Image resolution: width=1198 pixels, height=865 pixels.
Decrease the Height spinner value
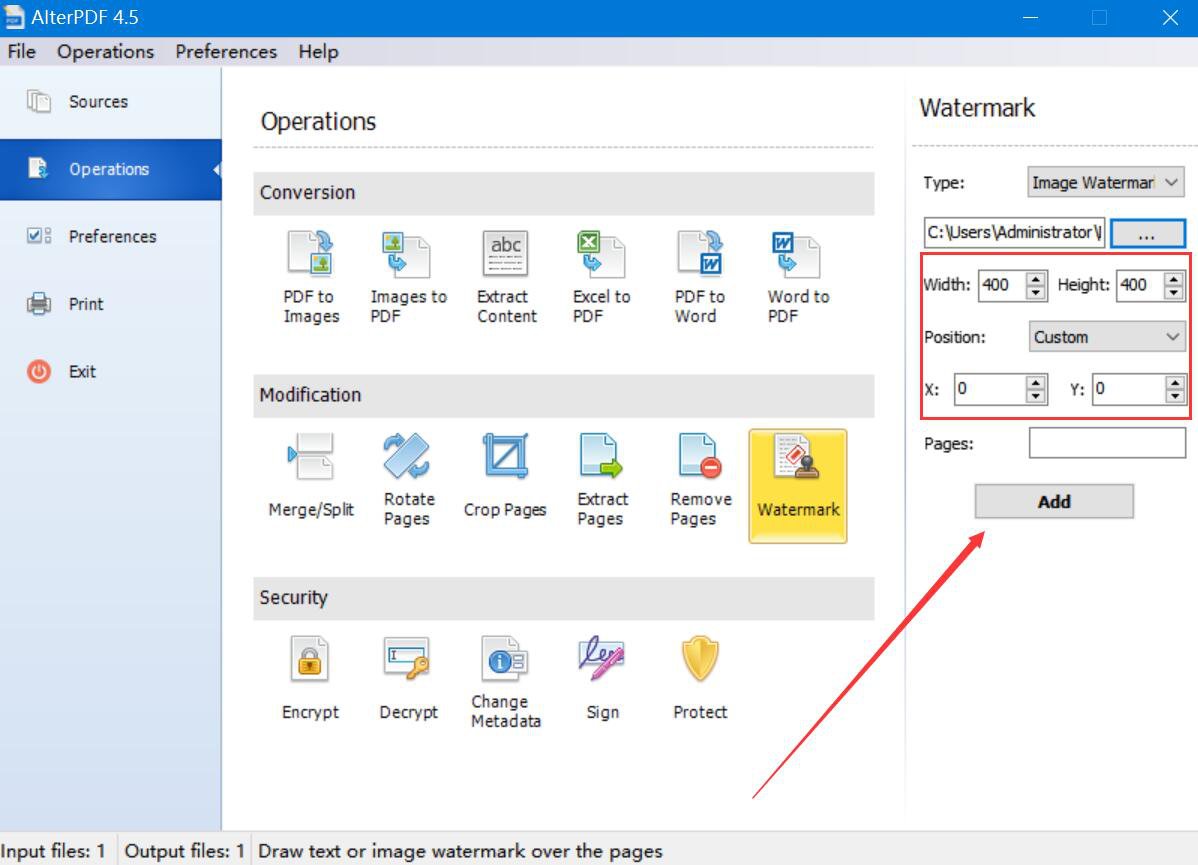pos(1174,293)
